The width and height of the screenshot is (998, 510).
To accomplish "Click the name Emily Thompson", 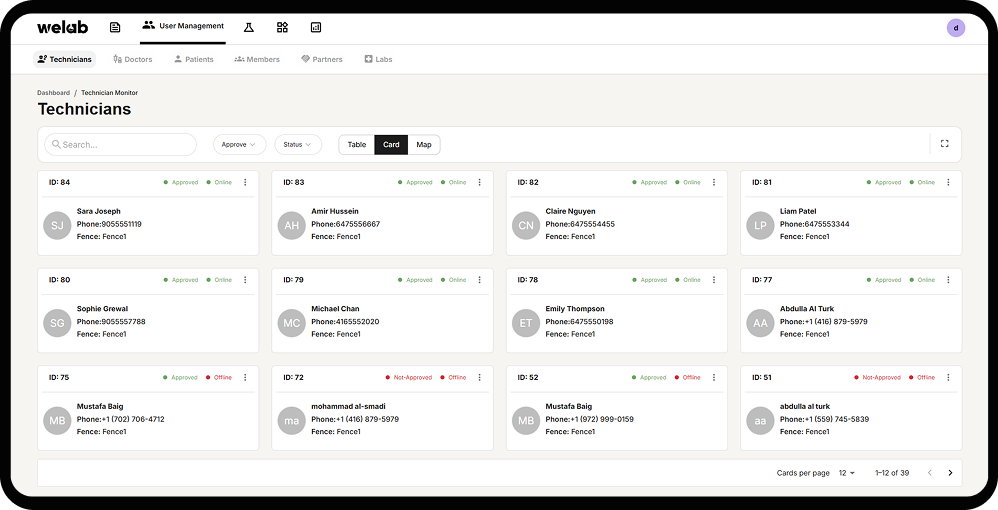I will point(575,309).
